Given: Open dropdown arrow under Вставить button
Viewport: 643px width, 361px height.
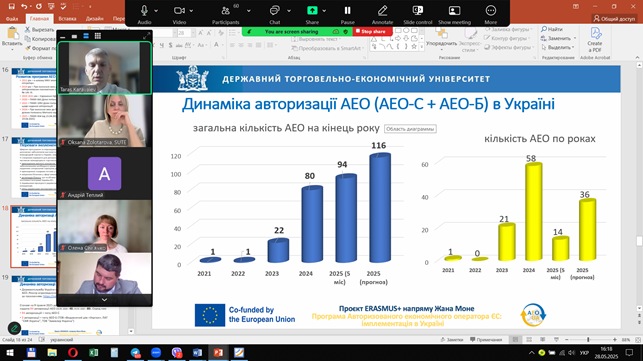Looking at the screenshot, I should 12,49.
